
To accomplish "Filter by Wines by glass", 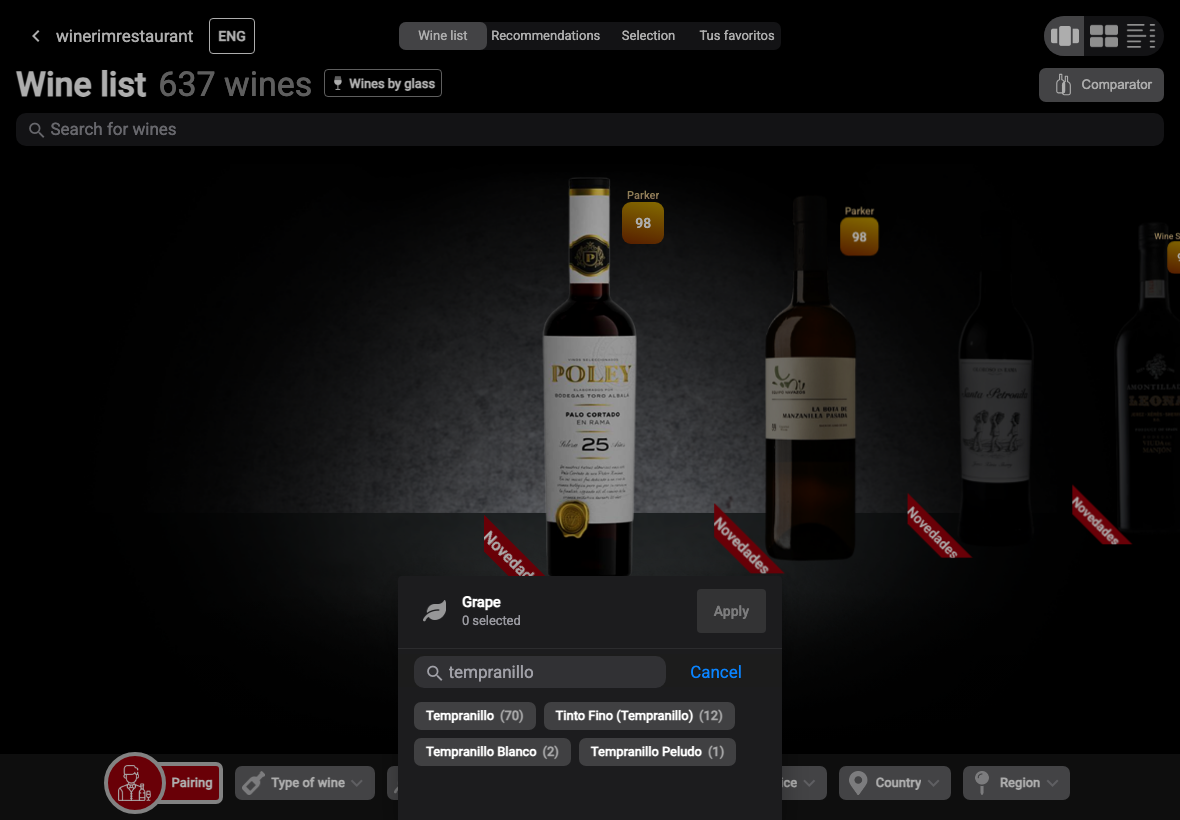I will (383, 84).
